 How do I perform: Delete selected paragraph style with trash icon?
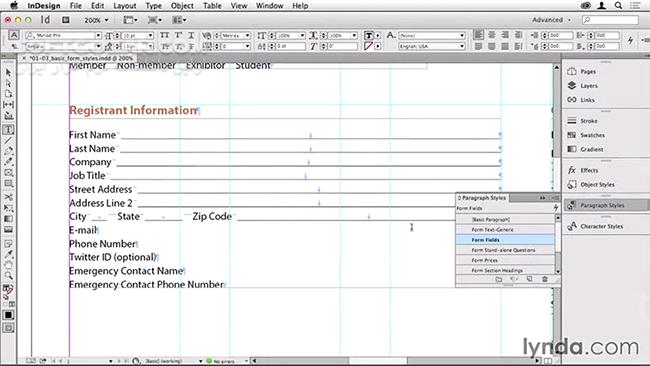[x=545, y=279]
